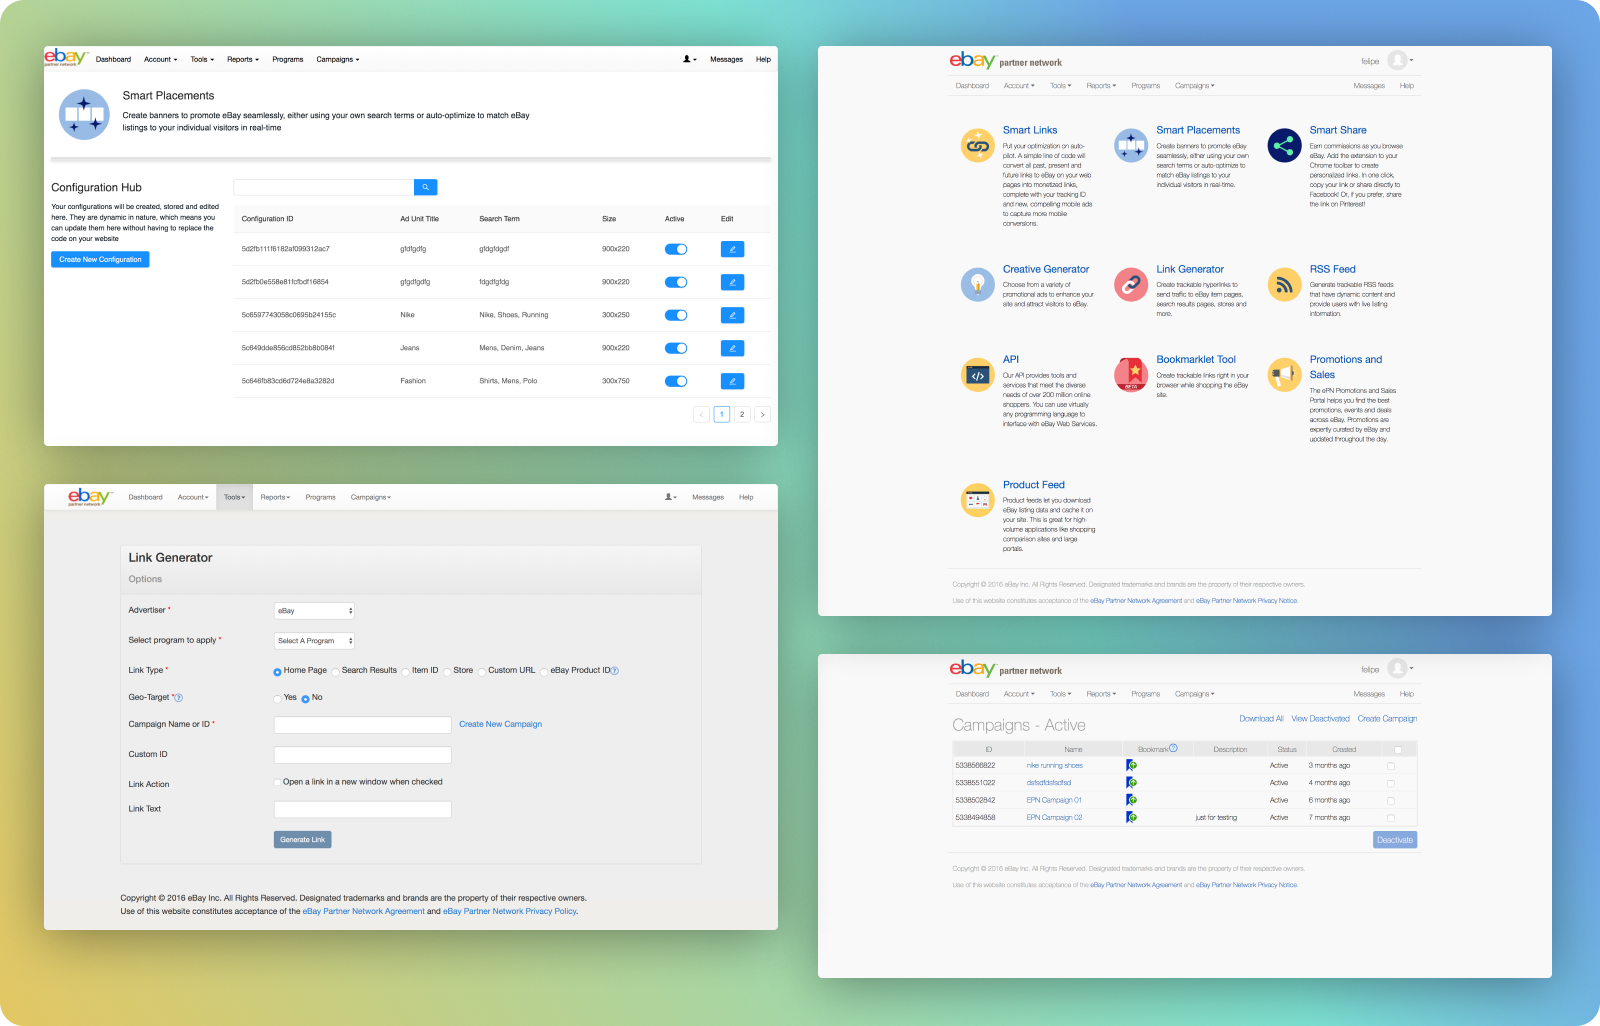Viewport: 1600px width, 1026px height.
Task: Click the felipe avatar in Campaigns panel
Action: pos(1397,668)
